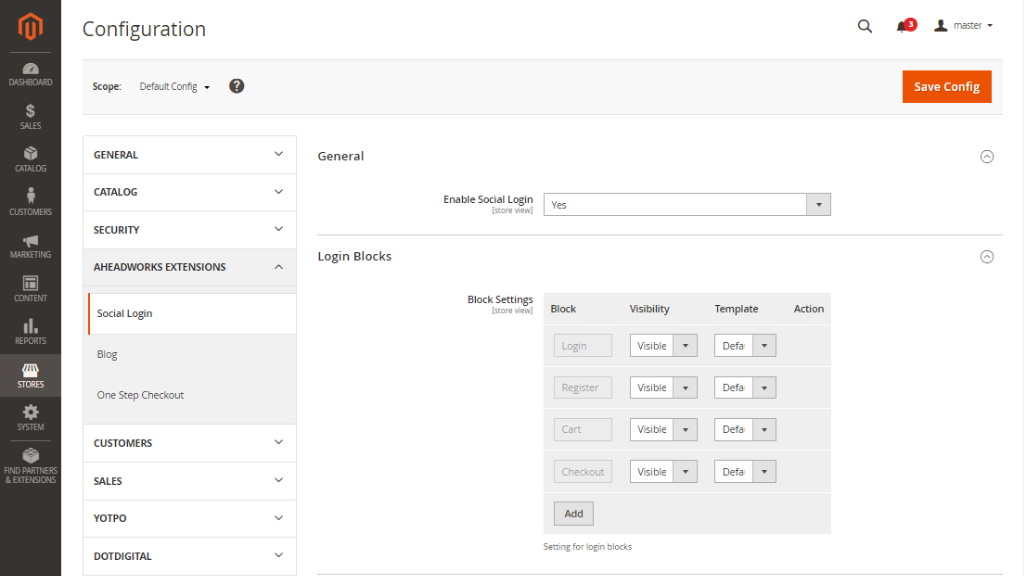Select the Social Login section

(192, 313)
